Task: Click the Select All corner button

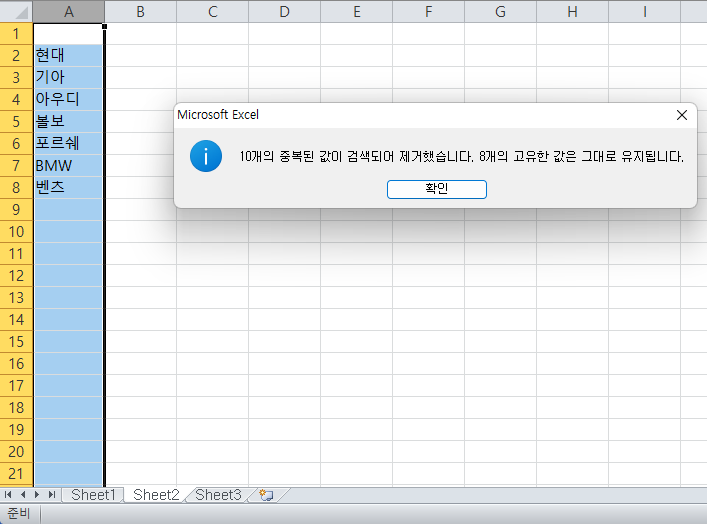Action: click(x=16, y=11)
